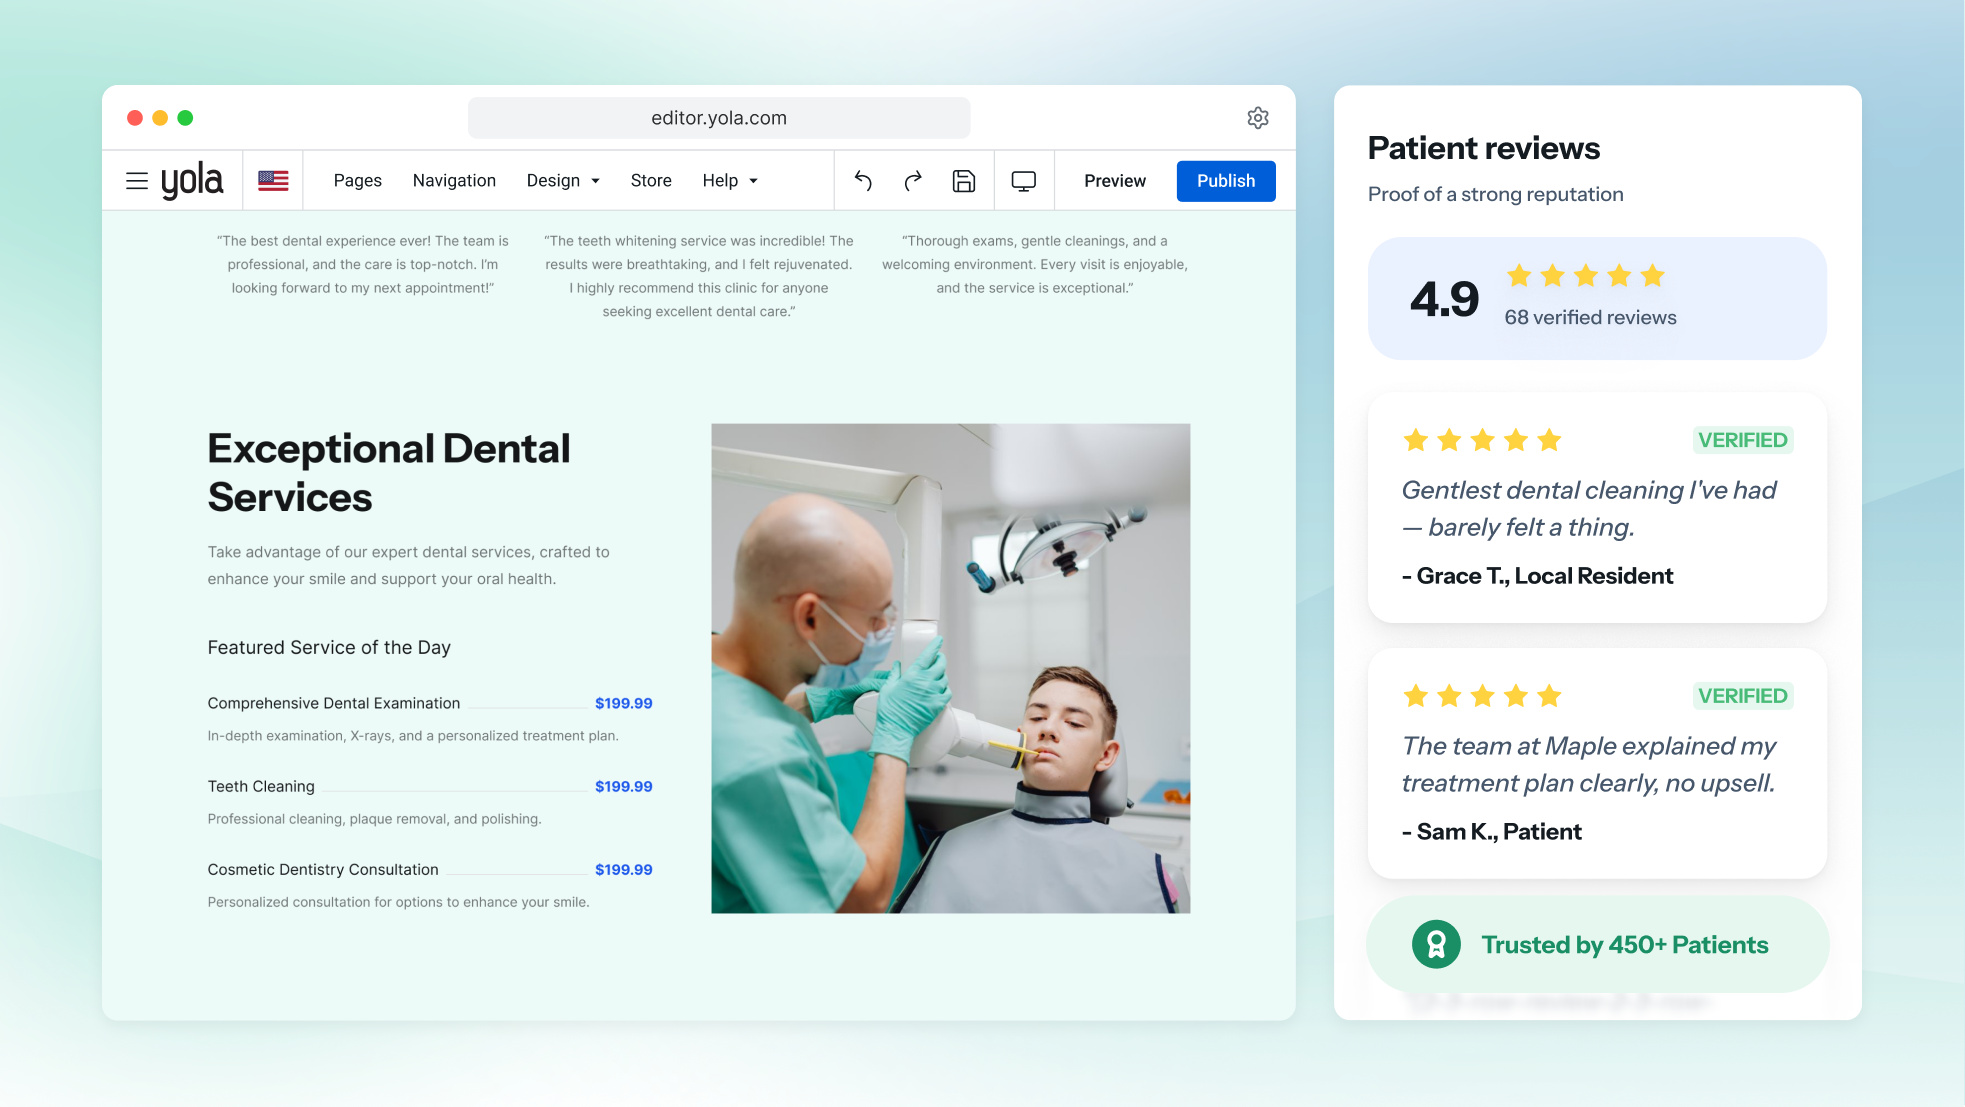Select the US flag language icon
The image size is (1965, 1107).
click(273, 181)
